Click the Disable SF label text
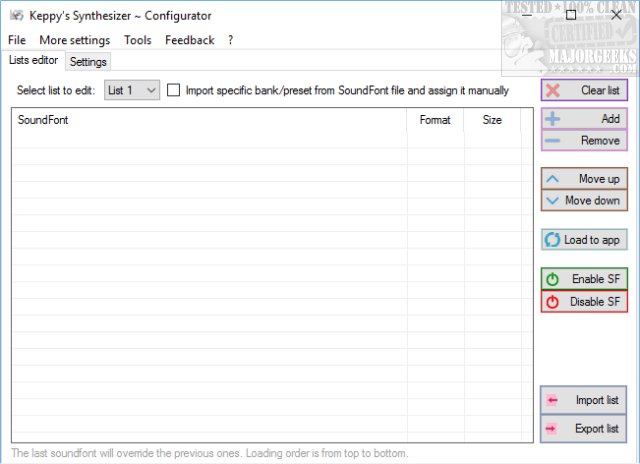The image size is (640, 464). click(595, 302)
